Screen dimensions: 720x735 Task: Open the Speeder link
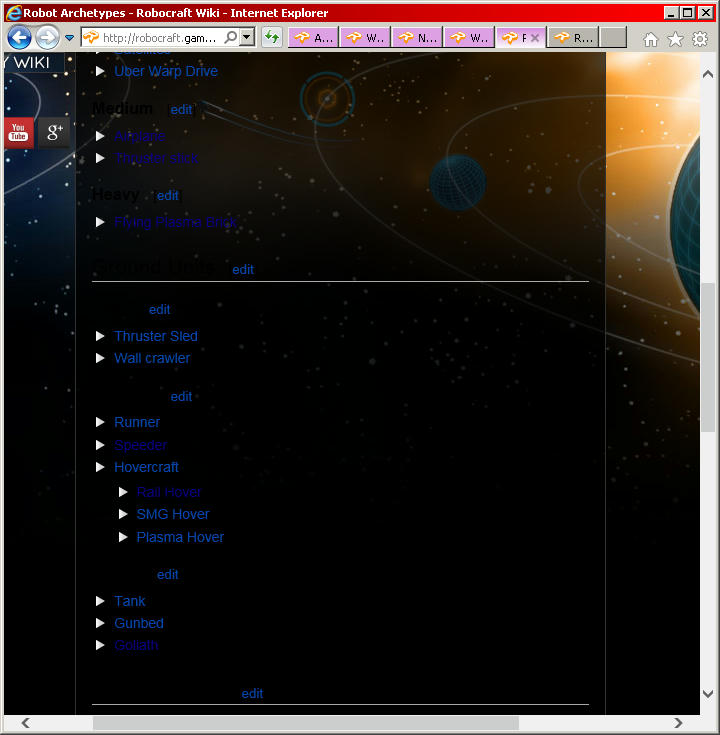(141, 445)
